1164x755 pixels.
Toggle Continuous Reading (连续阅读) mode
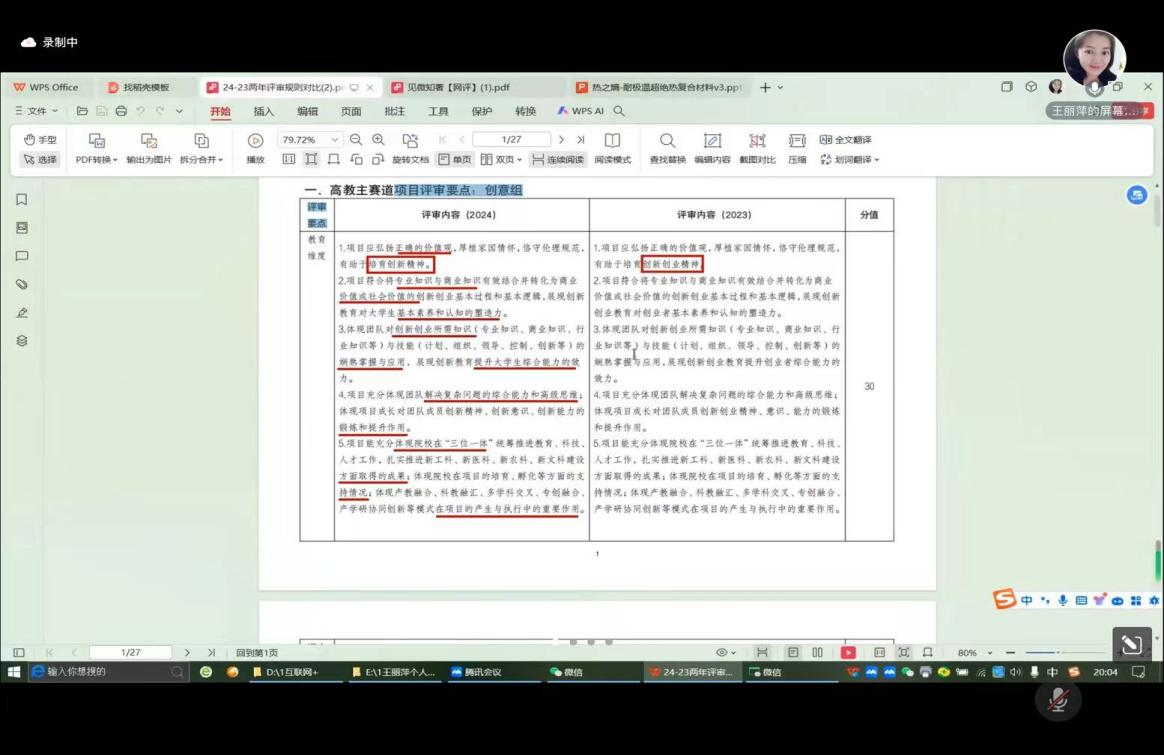tap(558, 160)
